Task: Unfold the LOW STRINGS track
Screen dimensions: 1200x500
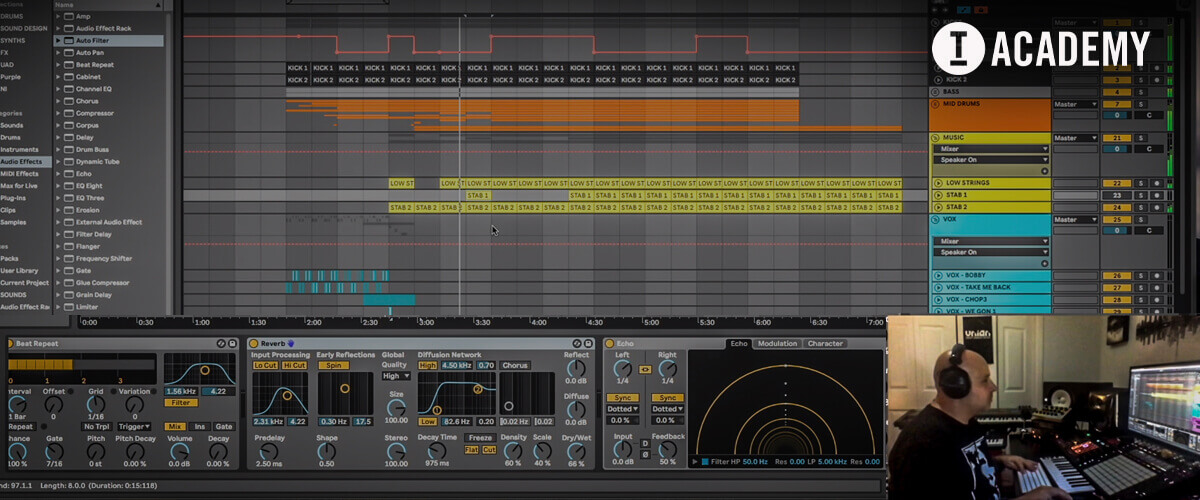Action: pos(938,184)
